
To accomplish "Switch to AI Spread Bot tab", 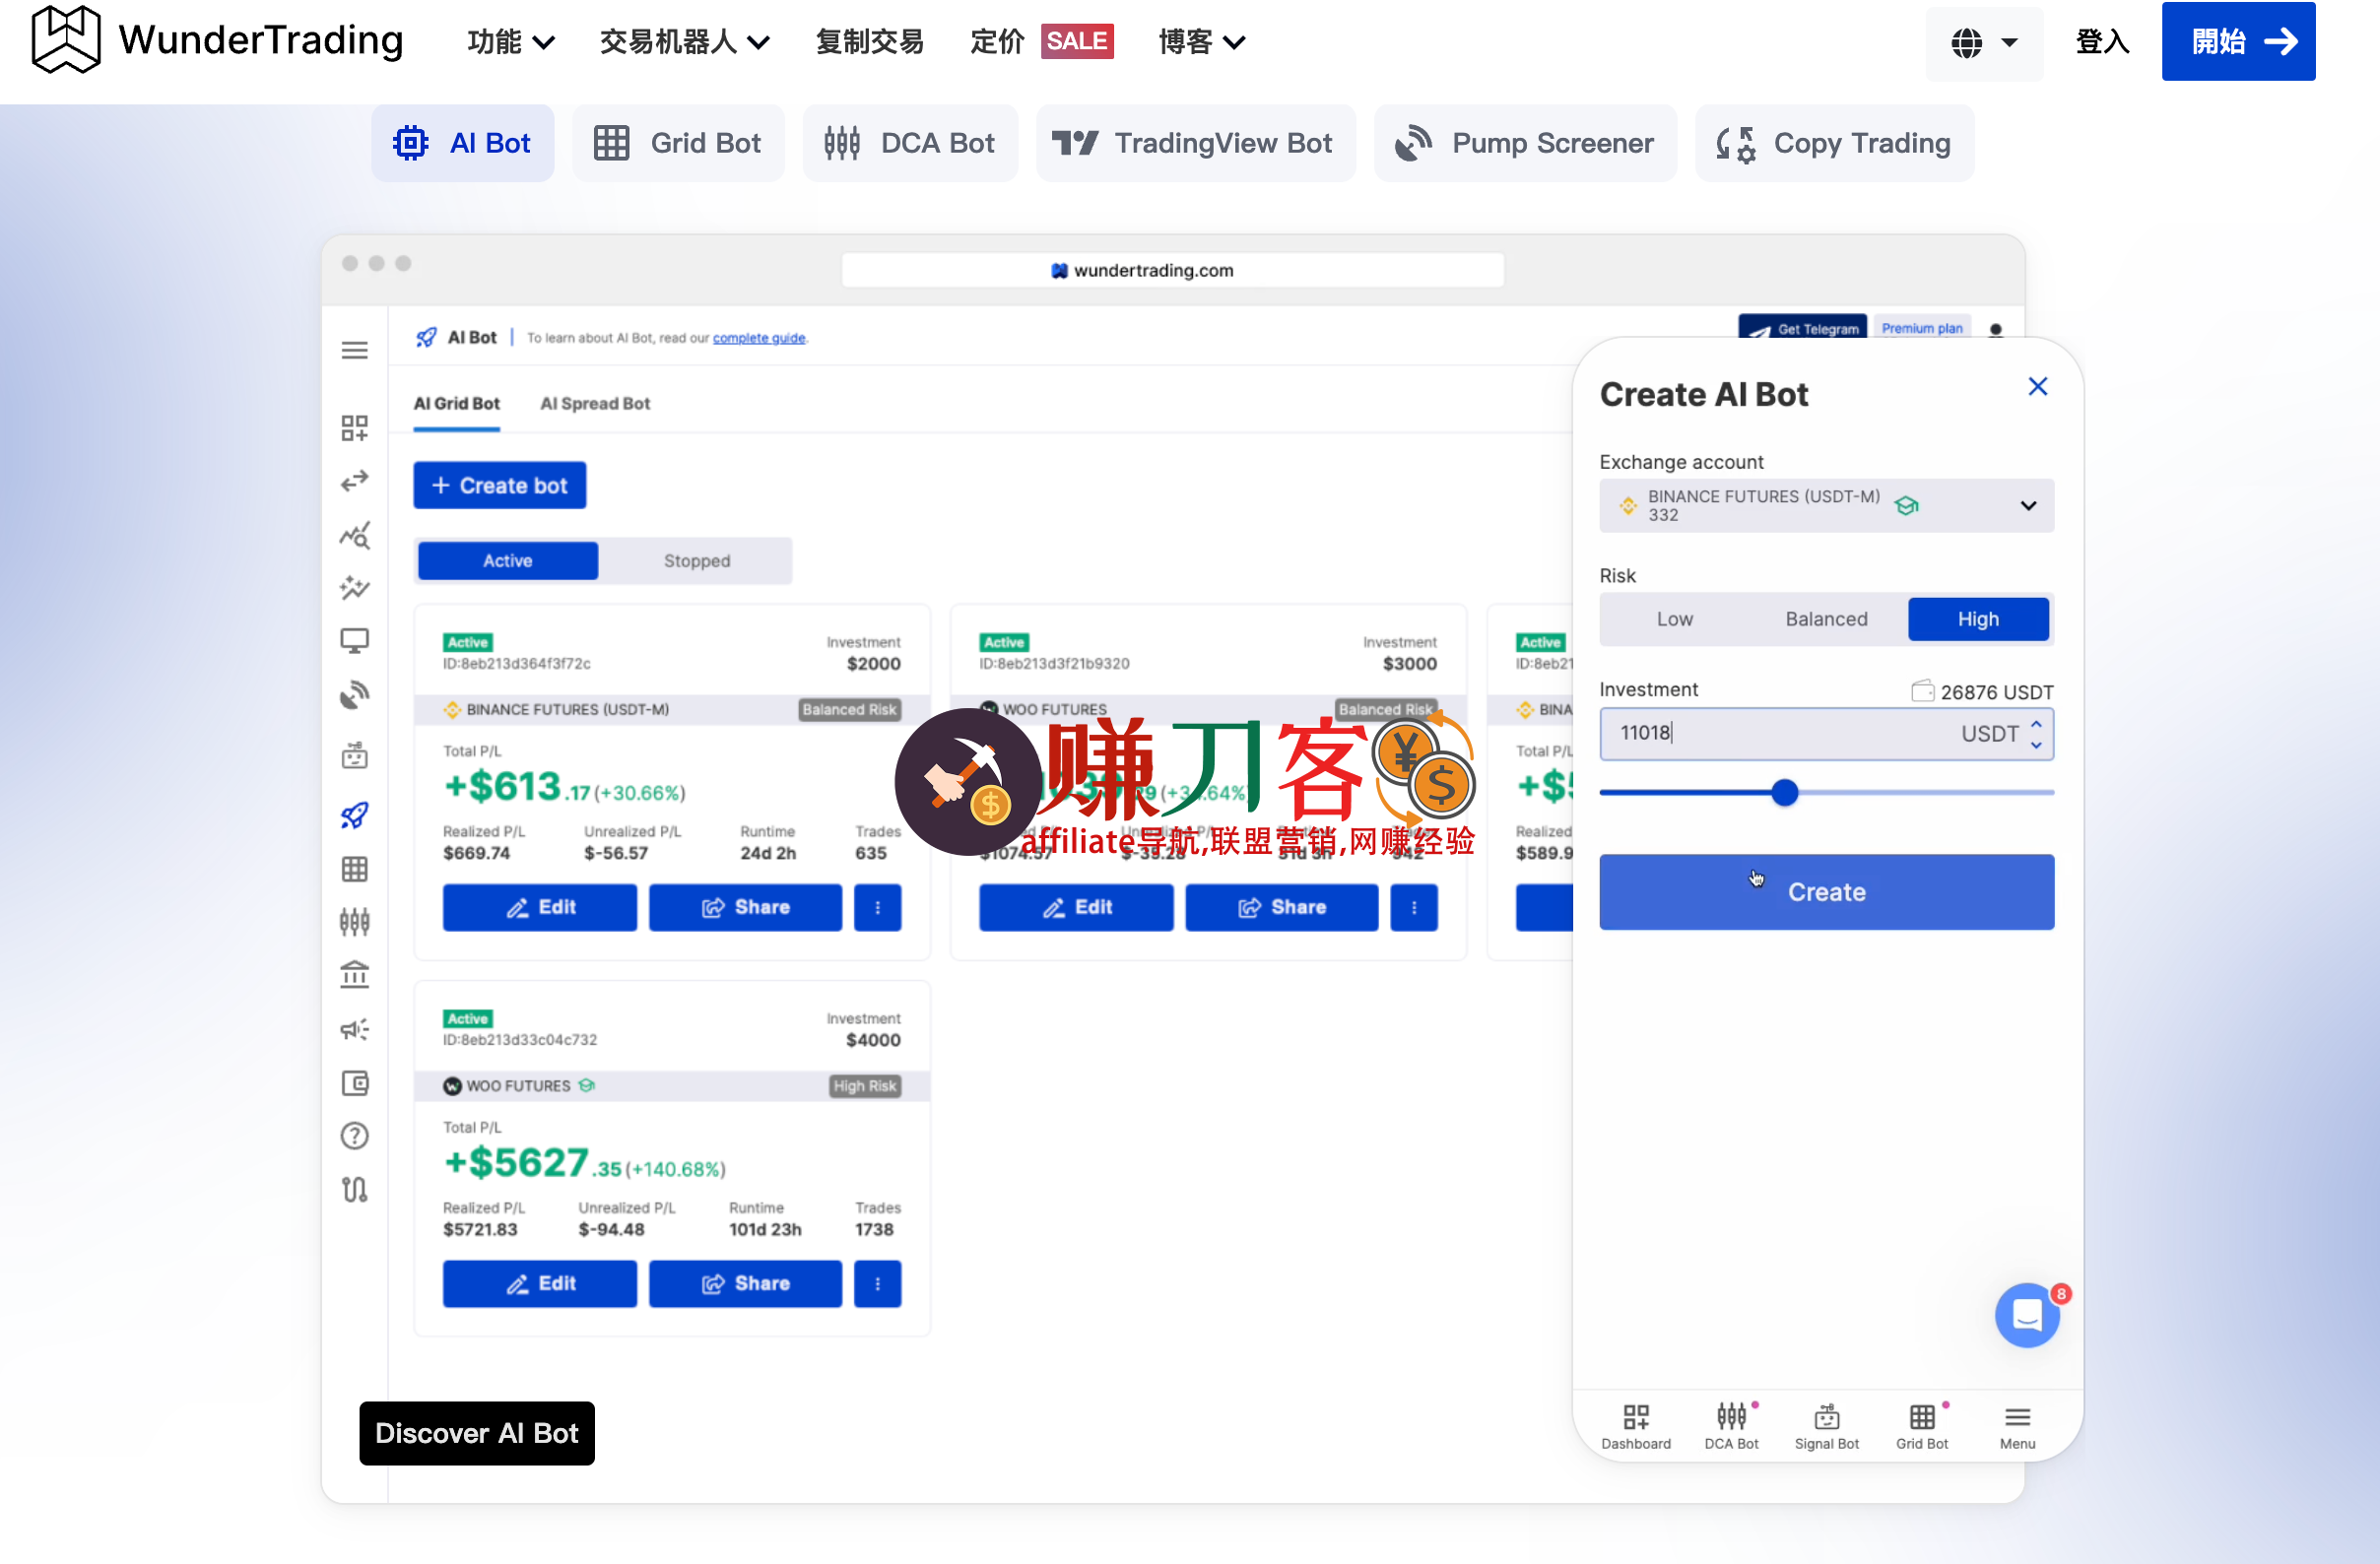I will [595, 404].
